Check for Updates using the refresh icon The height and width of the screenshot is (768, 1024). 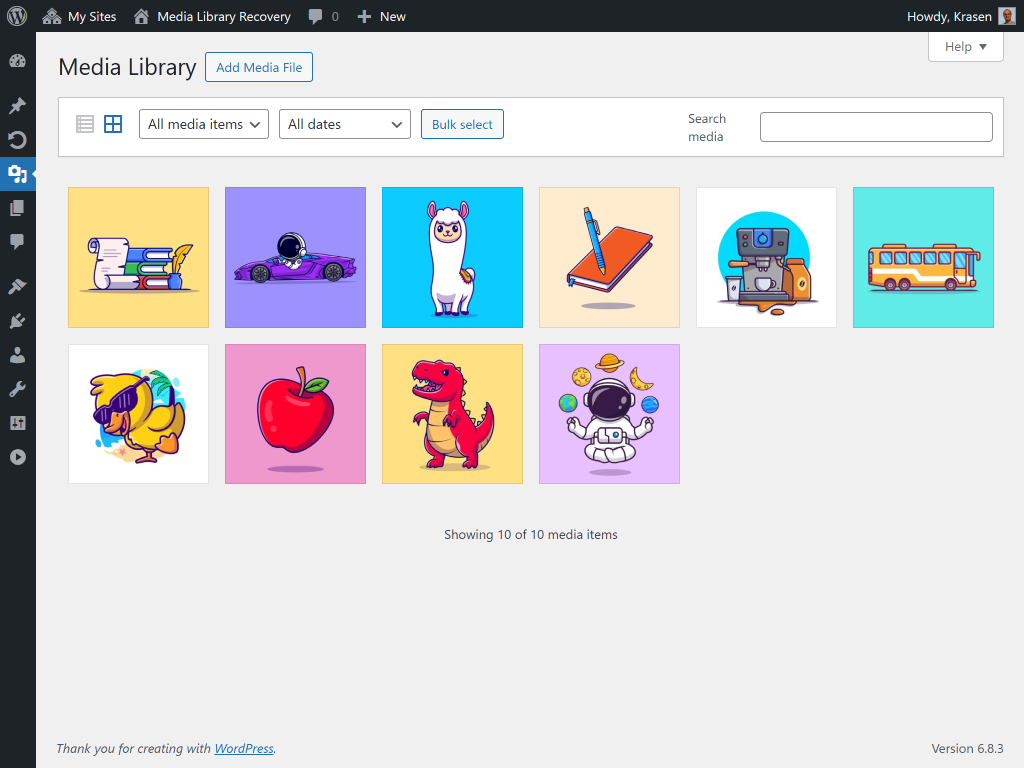point(17,140)
